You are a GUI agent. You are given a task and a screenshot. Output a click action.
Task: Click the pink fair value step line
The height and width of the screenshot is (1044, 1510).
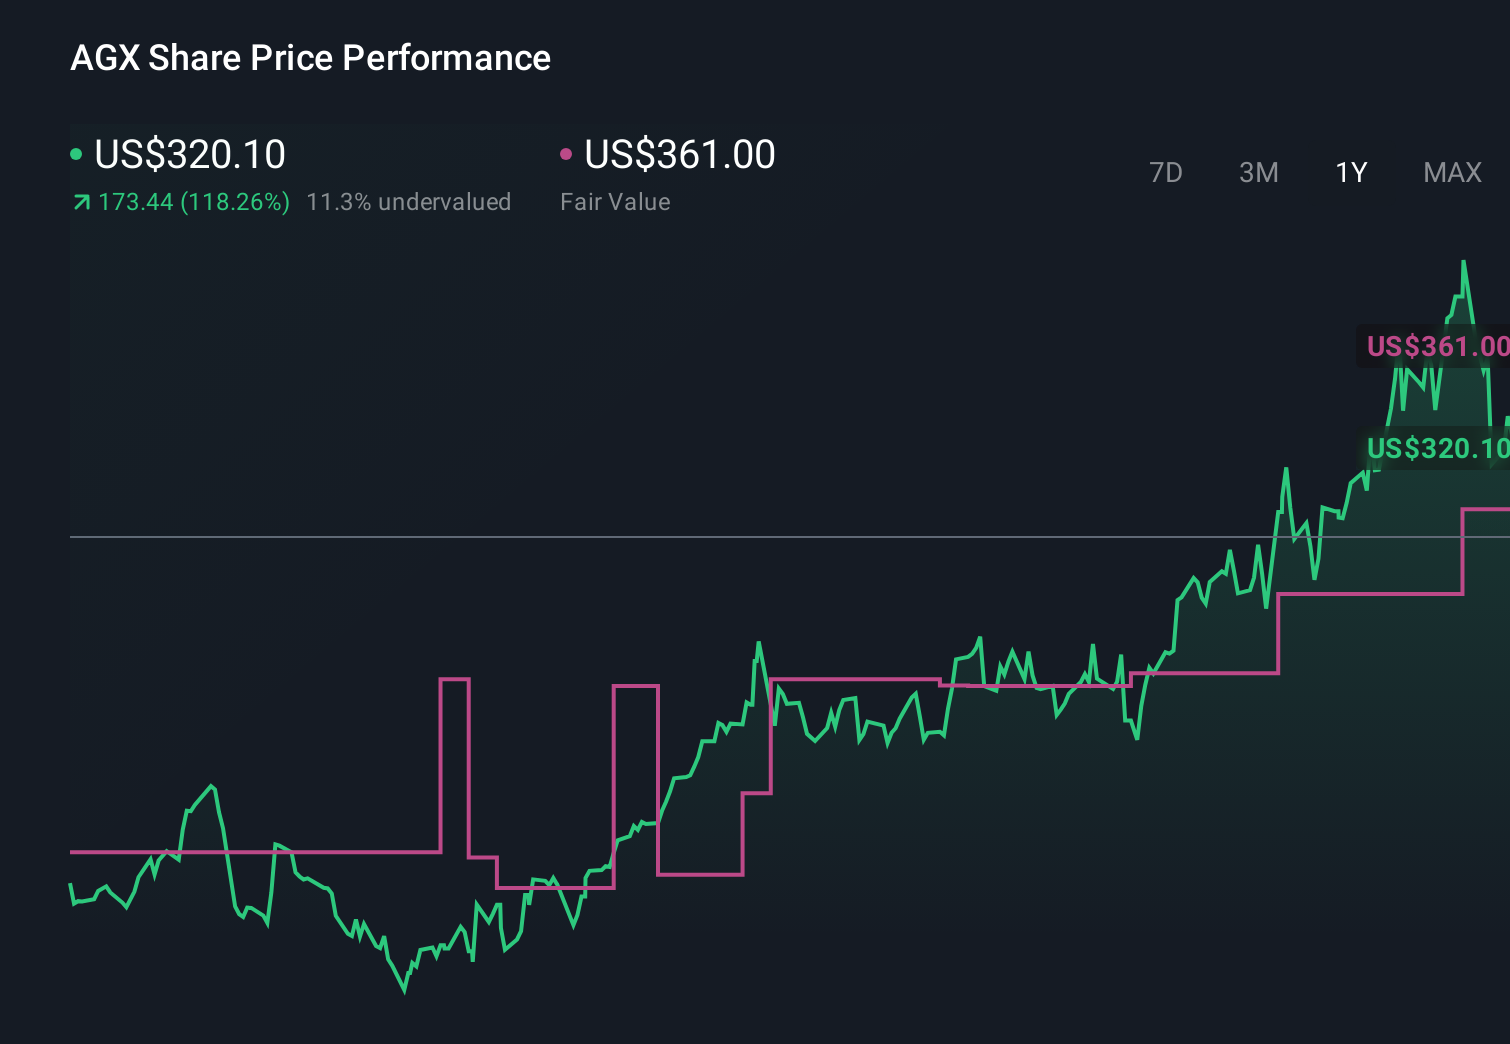850,679
